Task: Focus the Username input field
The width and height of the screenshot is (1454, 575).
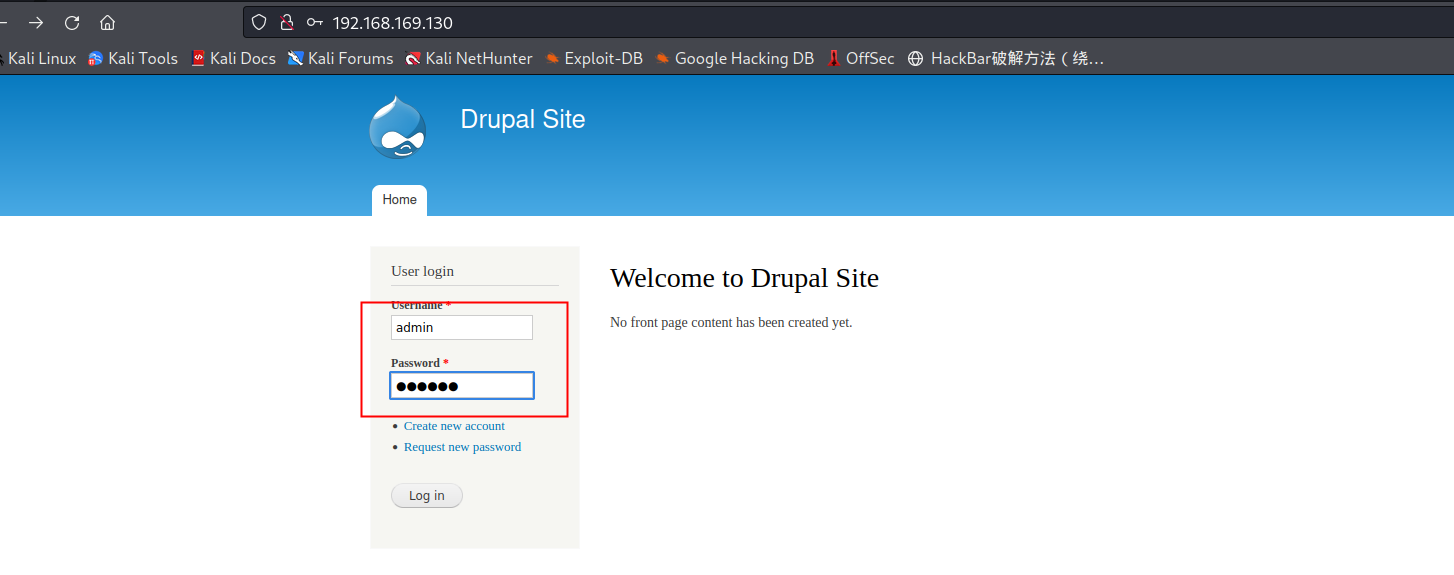Action: 462,327
